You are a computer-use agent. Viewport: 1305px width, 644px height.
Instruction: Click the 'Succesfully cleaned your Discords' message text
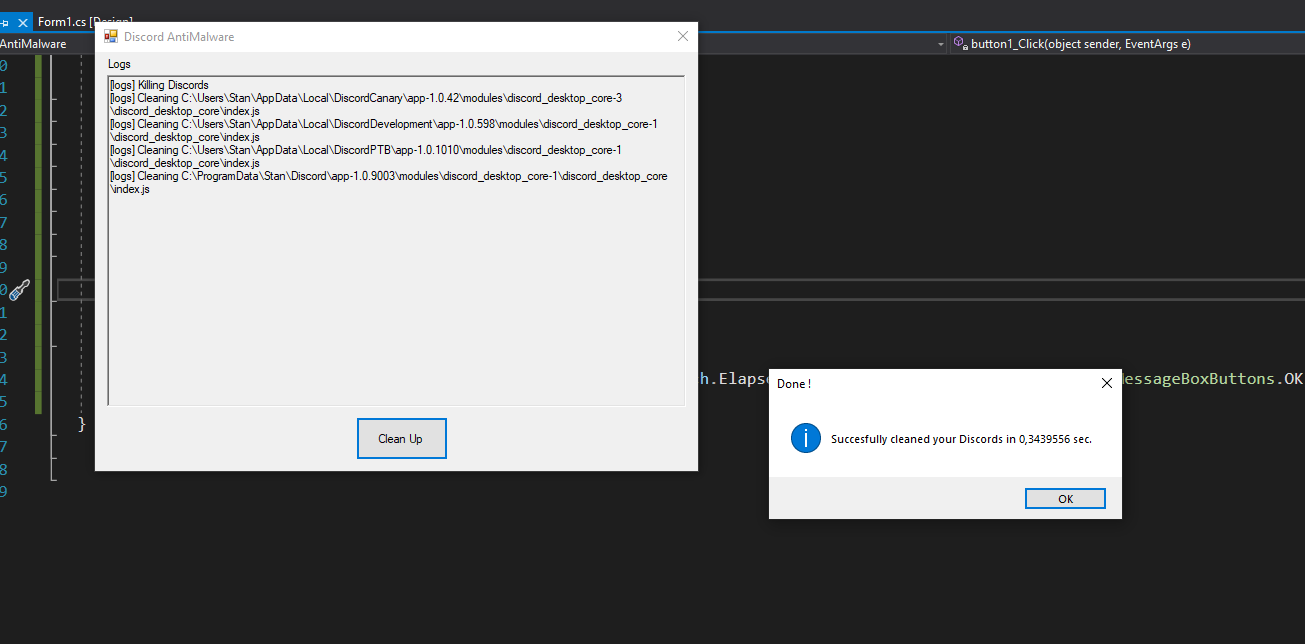pos(961,439)
